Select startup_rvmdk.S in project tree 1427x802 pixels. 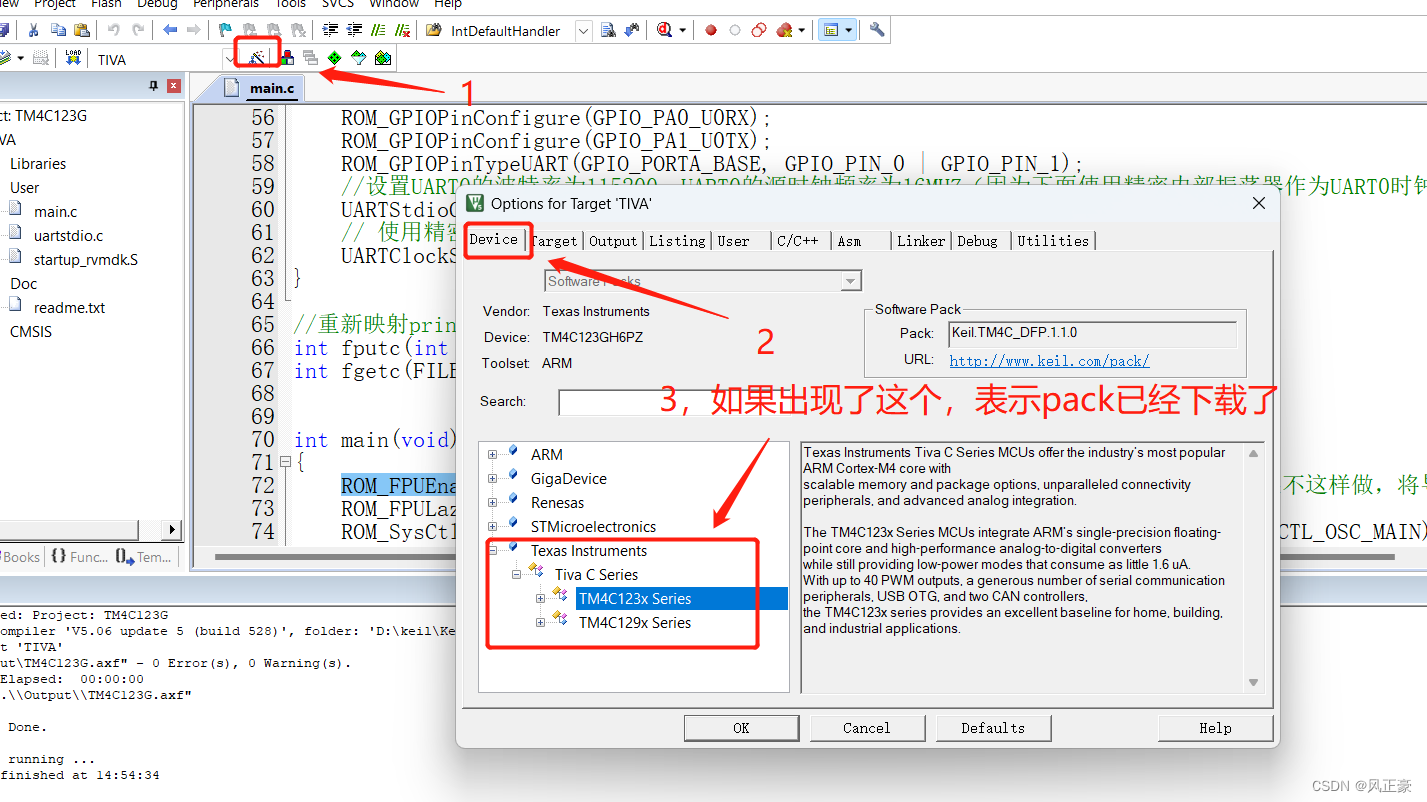[86, 260]
